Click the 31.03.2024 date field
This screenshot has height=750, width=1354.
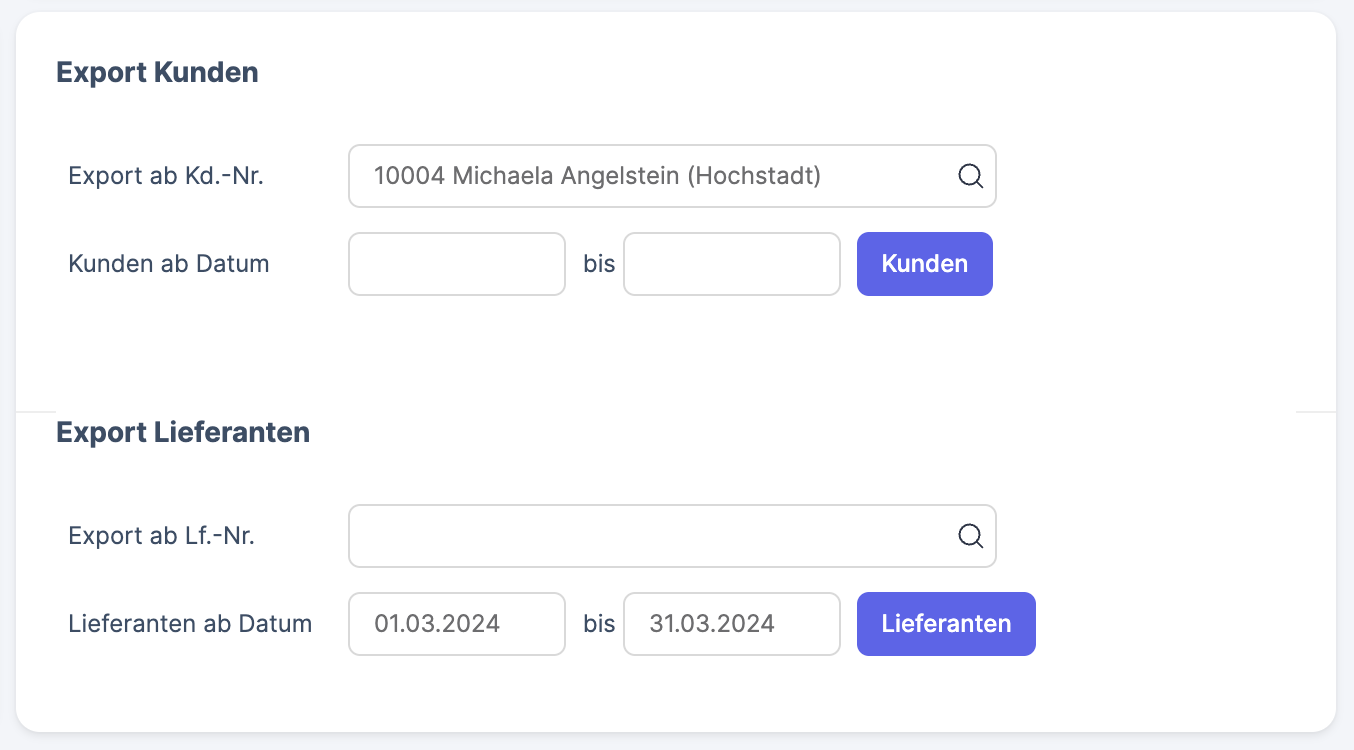click(731, 623)
